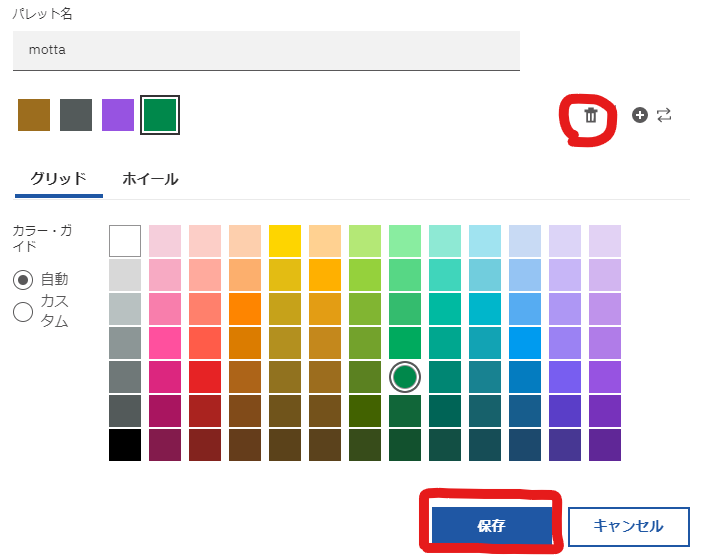Switch to the グリッド tab
This screenshot has width=708, height=555.
pos(59,179)
